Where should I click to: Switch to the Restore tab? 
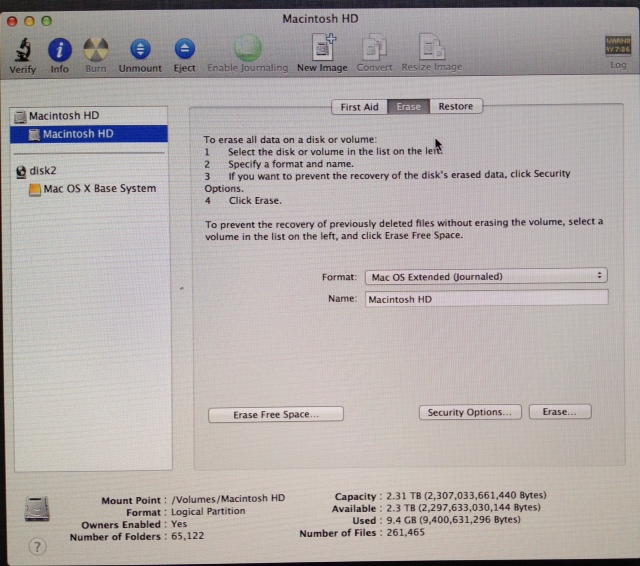coord(456,106)
